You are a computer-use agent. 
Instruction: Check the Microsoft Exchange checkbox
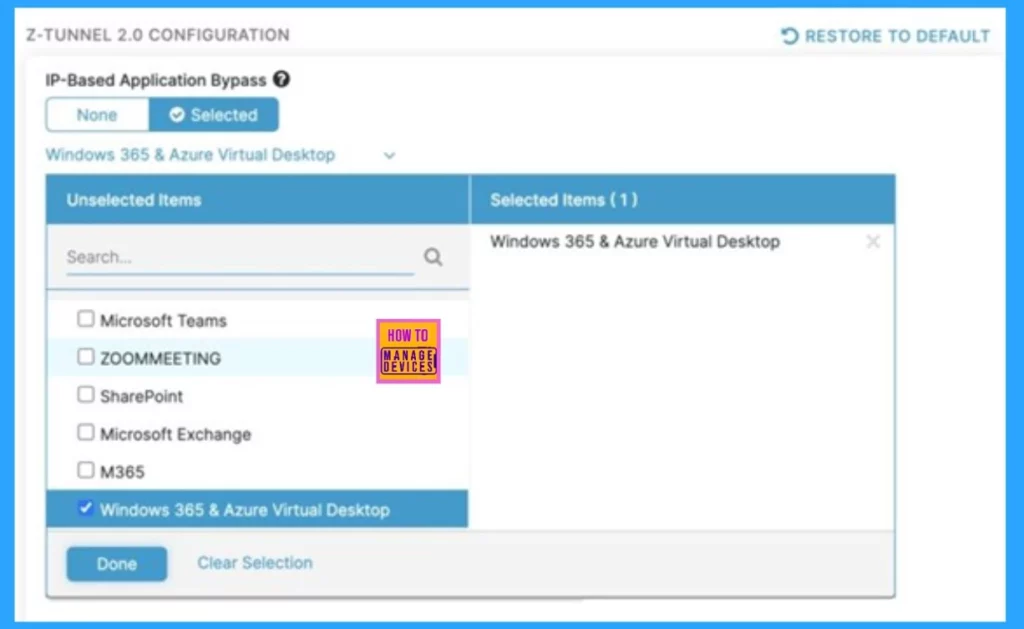[86, 432]
